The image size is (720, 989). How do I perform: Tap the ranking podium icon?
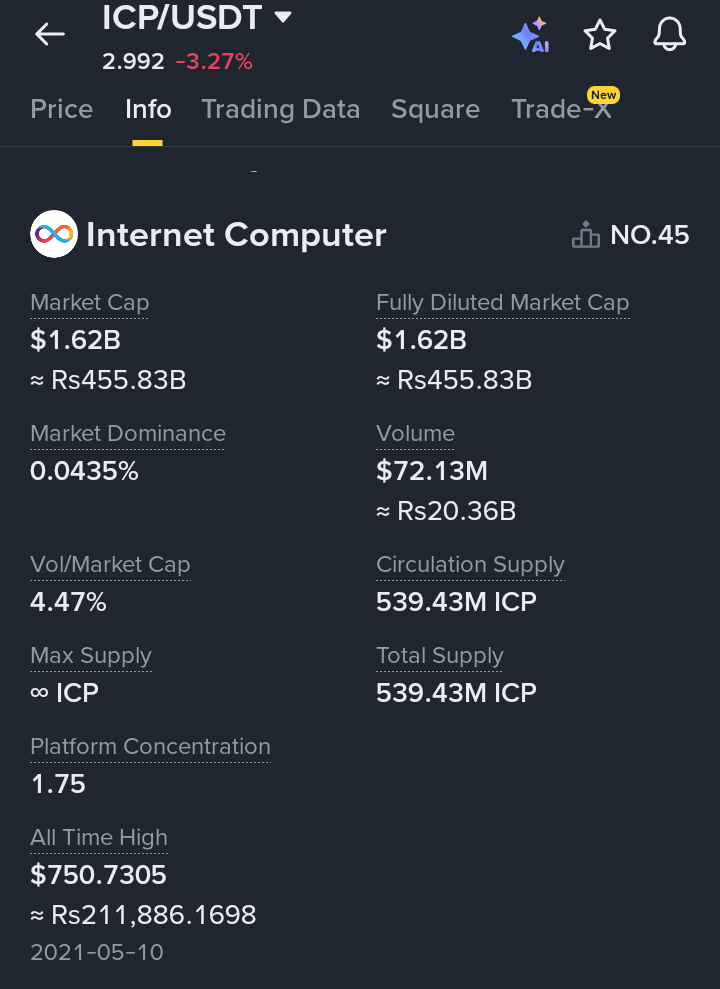(x=585, y=236)
